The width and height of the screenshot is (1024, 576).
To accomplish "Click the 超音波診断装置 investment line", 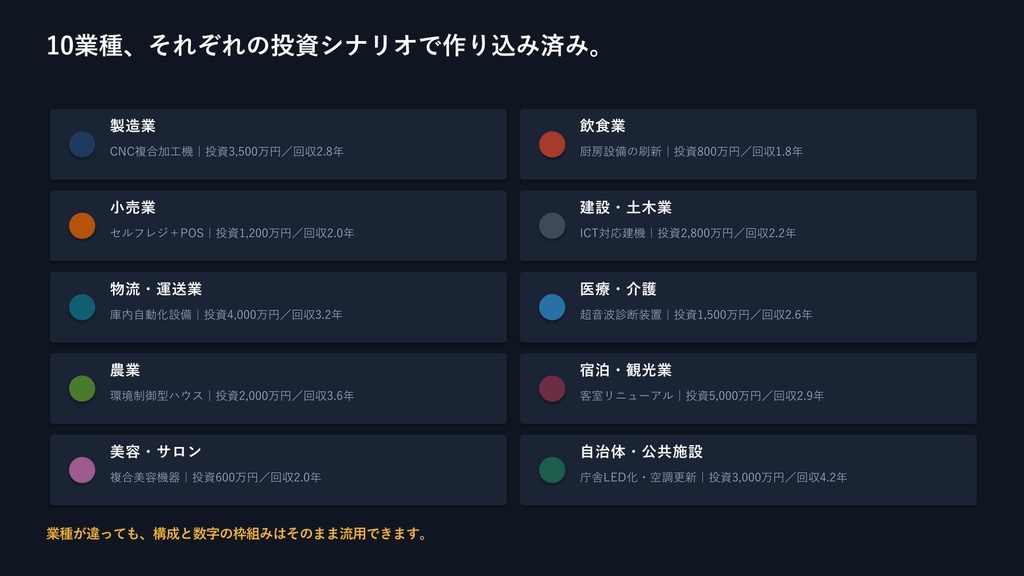I will point(696,315).
